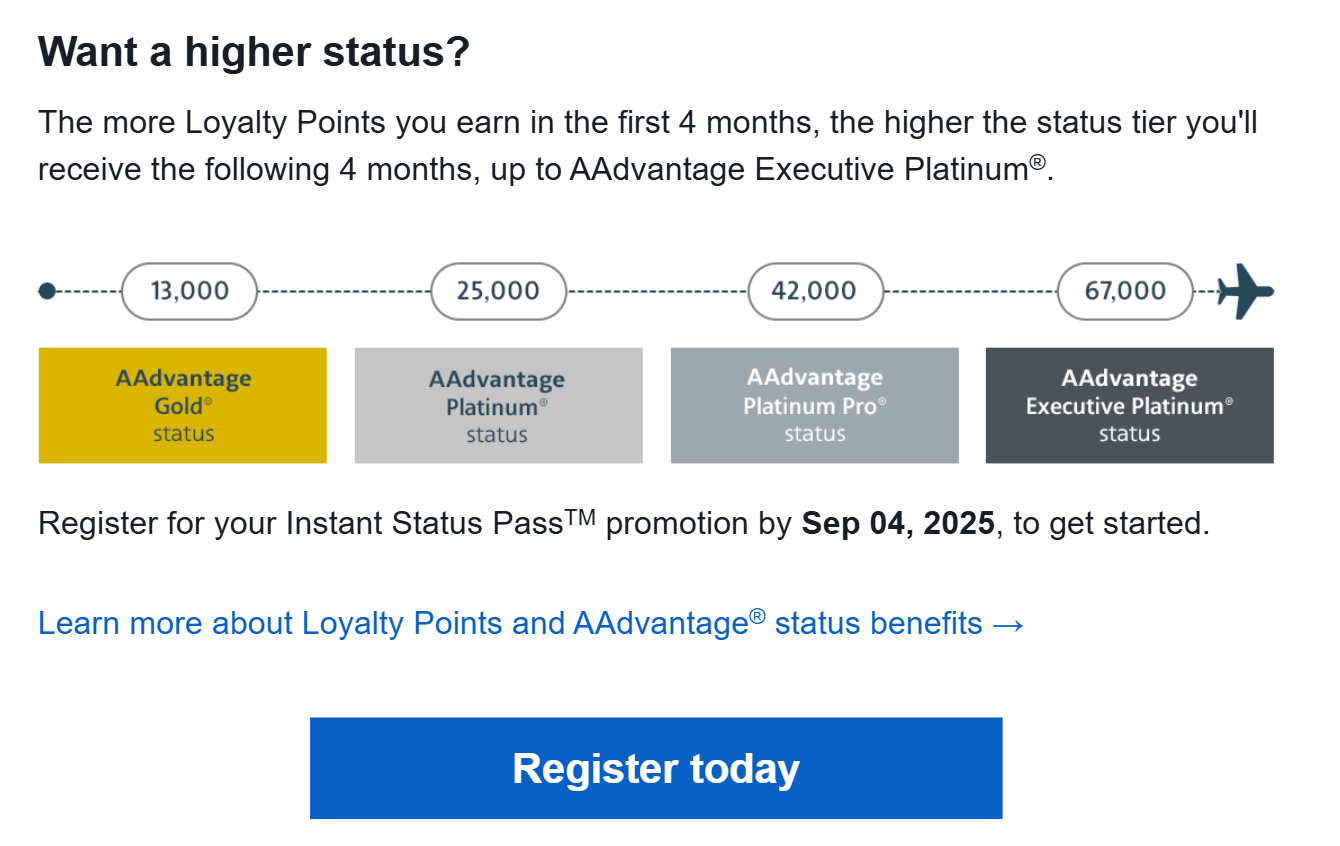Click the dashed line between 13,000 and 25,000
Viewport: 1340px width, 846px height.
[x=344, y=291]
